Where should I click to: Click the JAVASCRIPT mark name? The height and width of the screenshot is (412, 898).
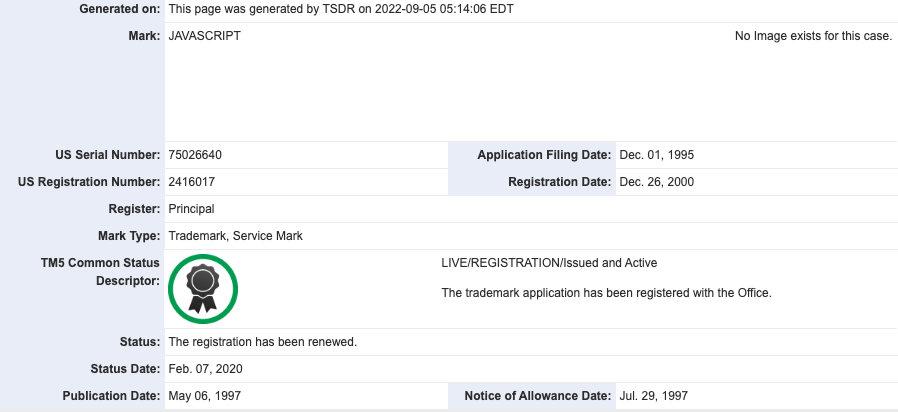pos(205,36)
